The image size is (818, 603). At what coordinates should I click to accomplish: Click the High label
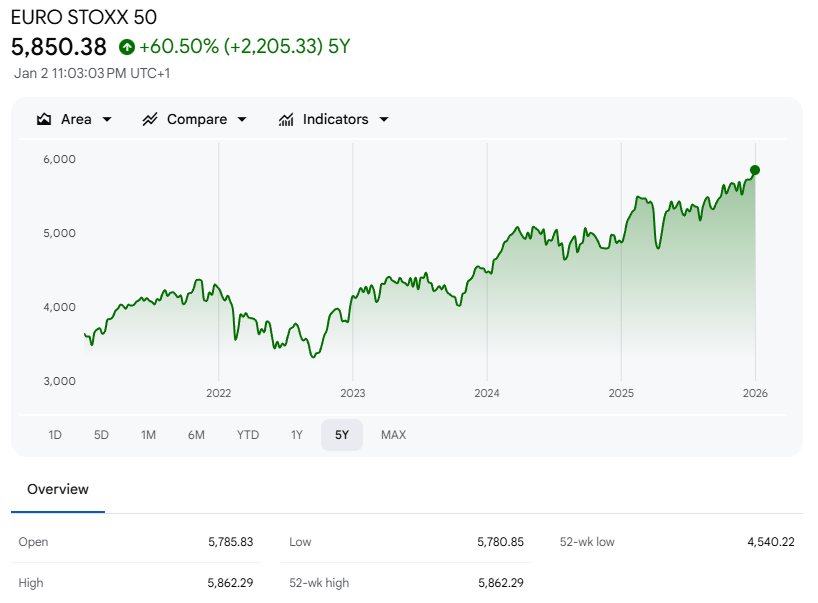coord(31,583)
